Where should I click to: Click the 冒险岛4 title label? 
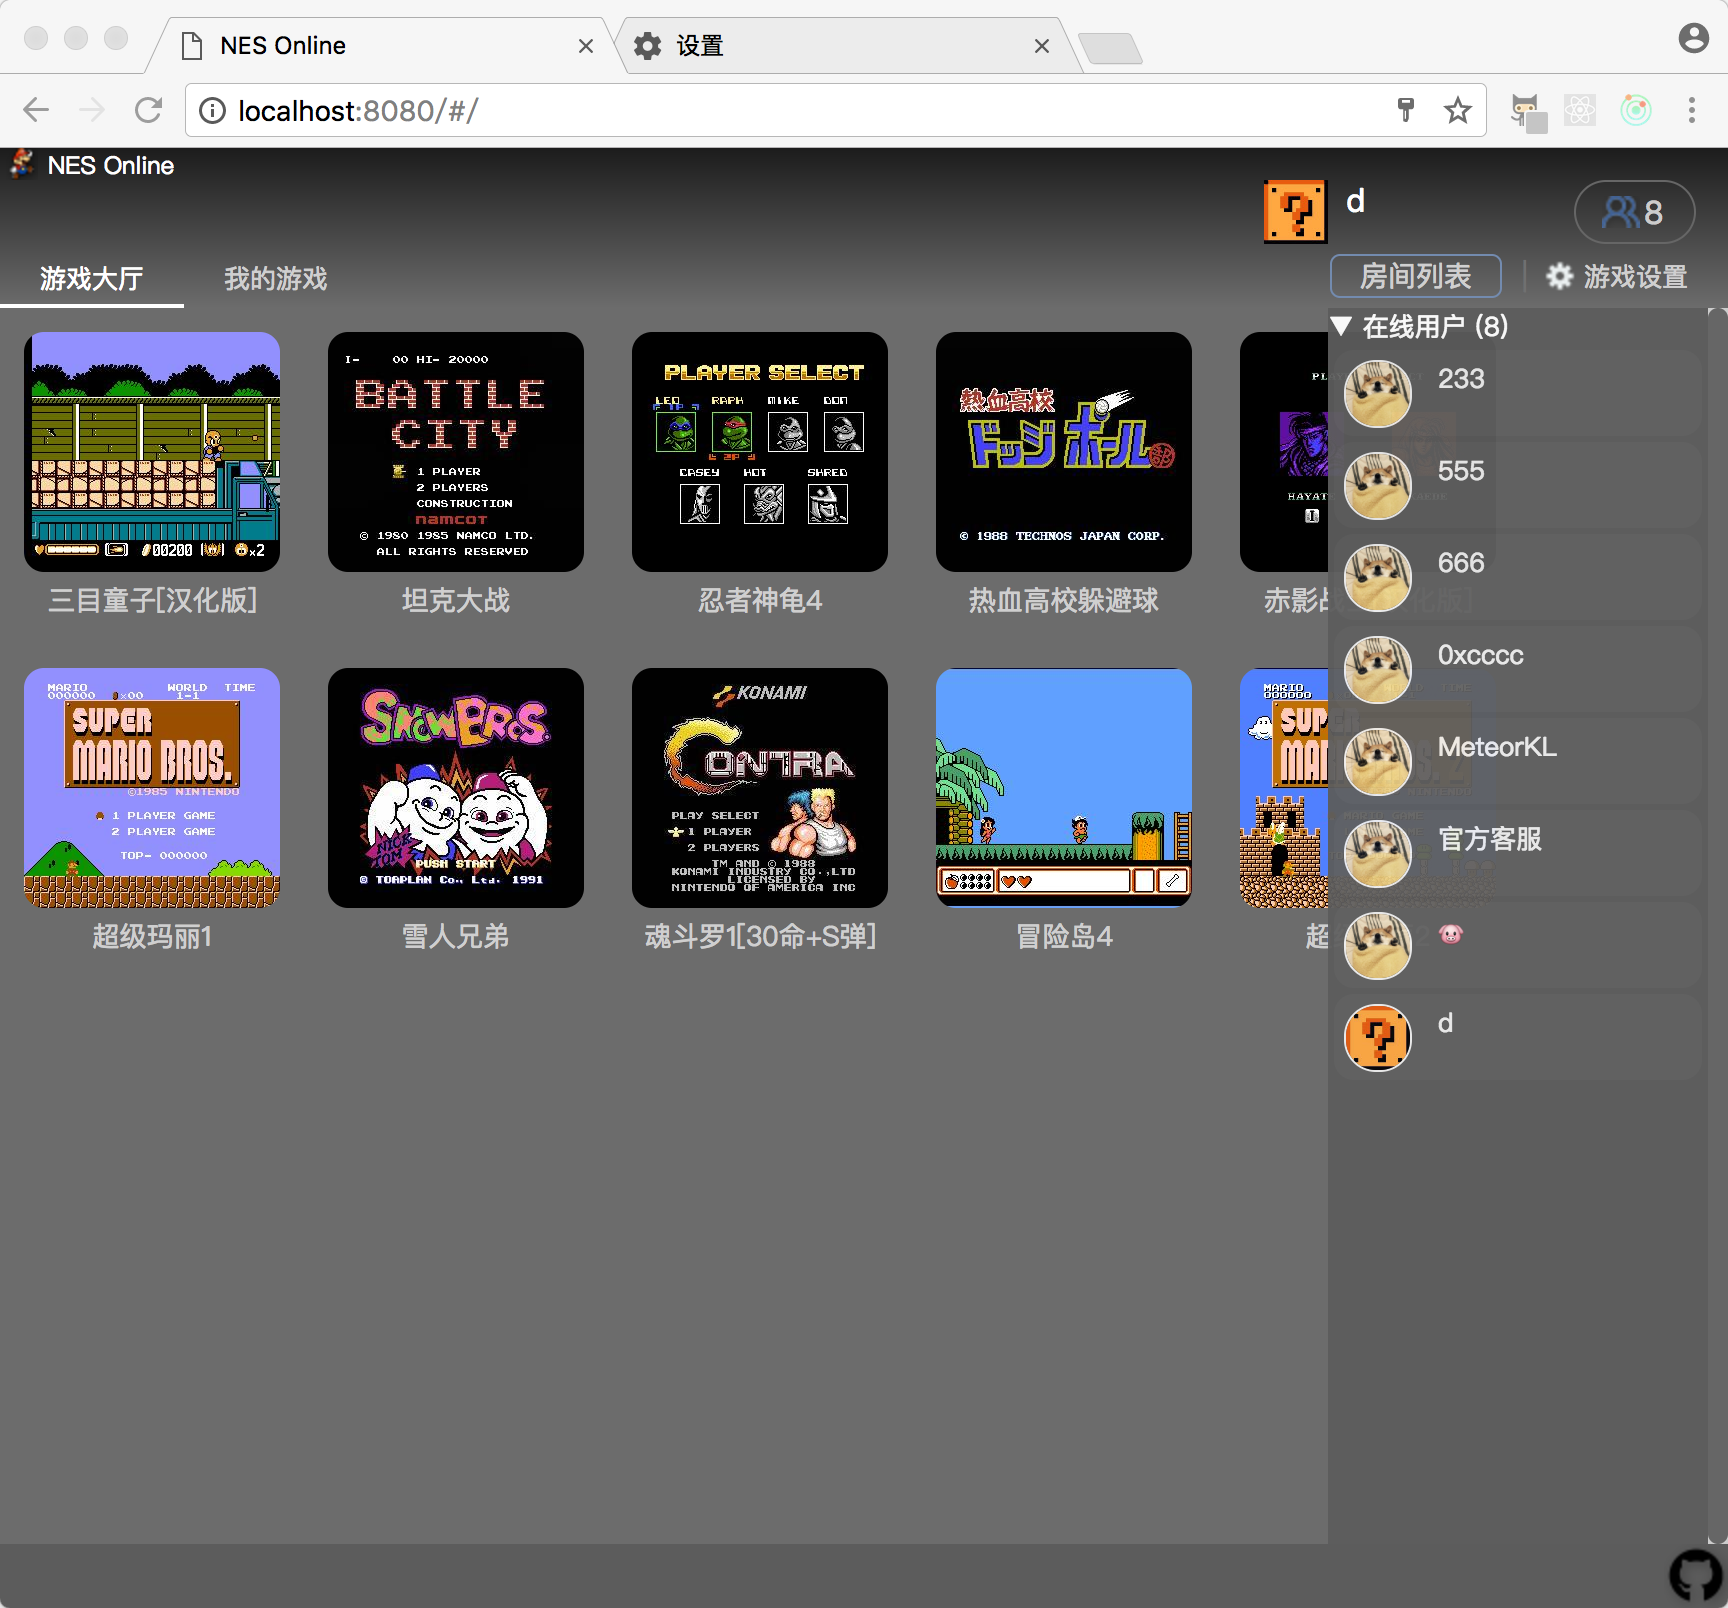click(x=1064, y=936)
